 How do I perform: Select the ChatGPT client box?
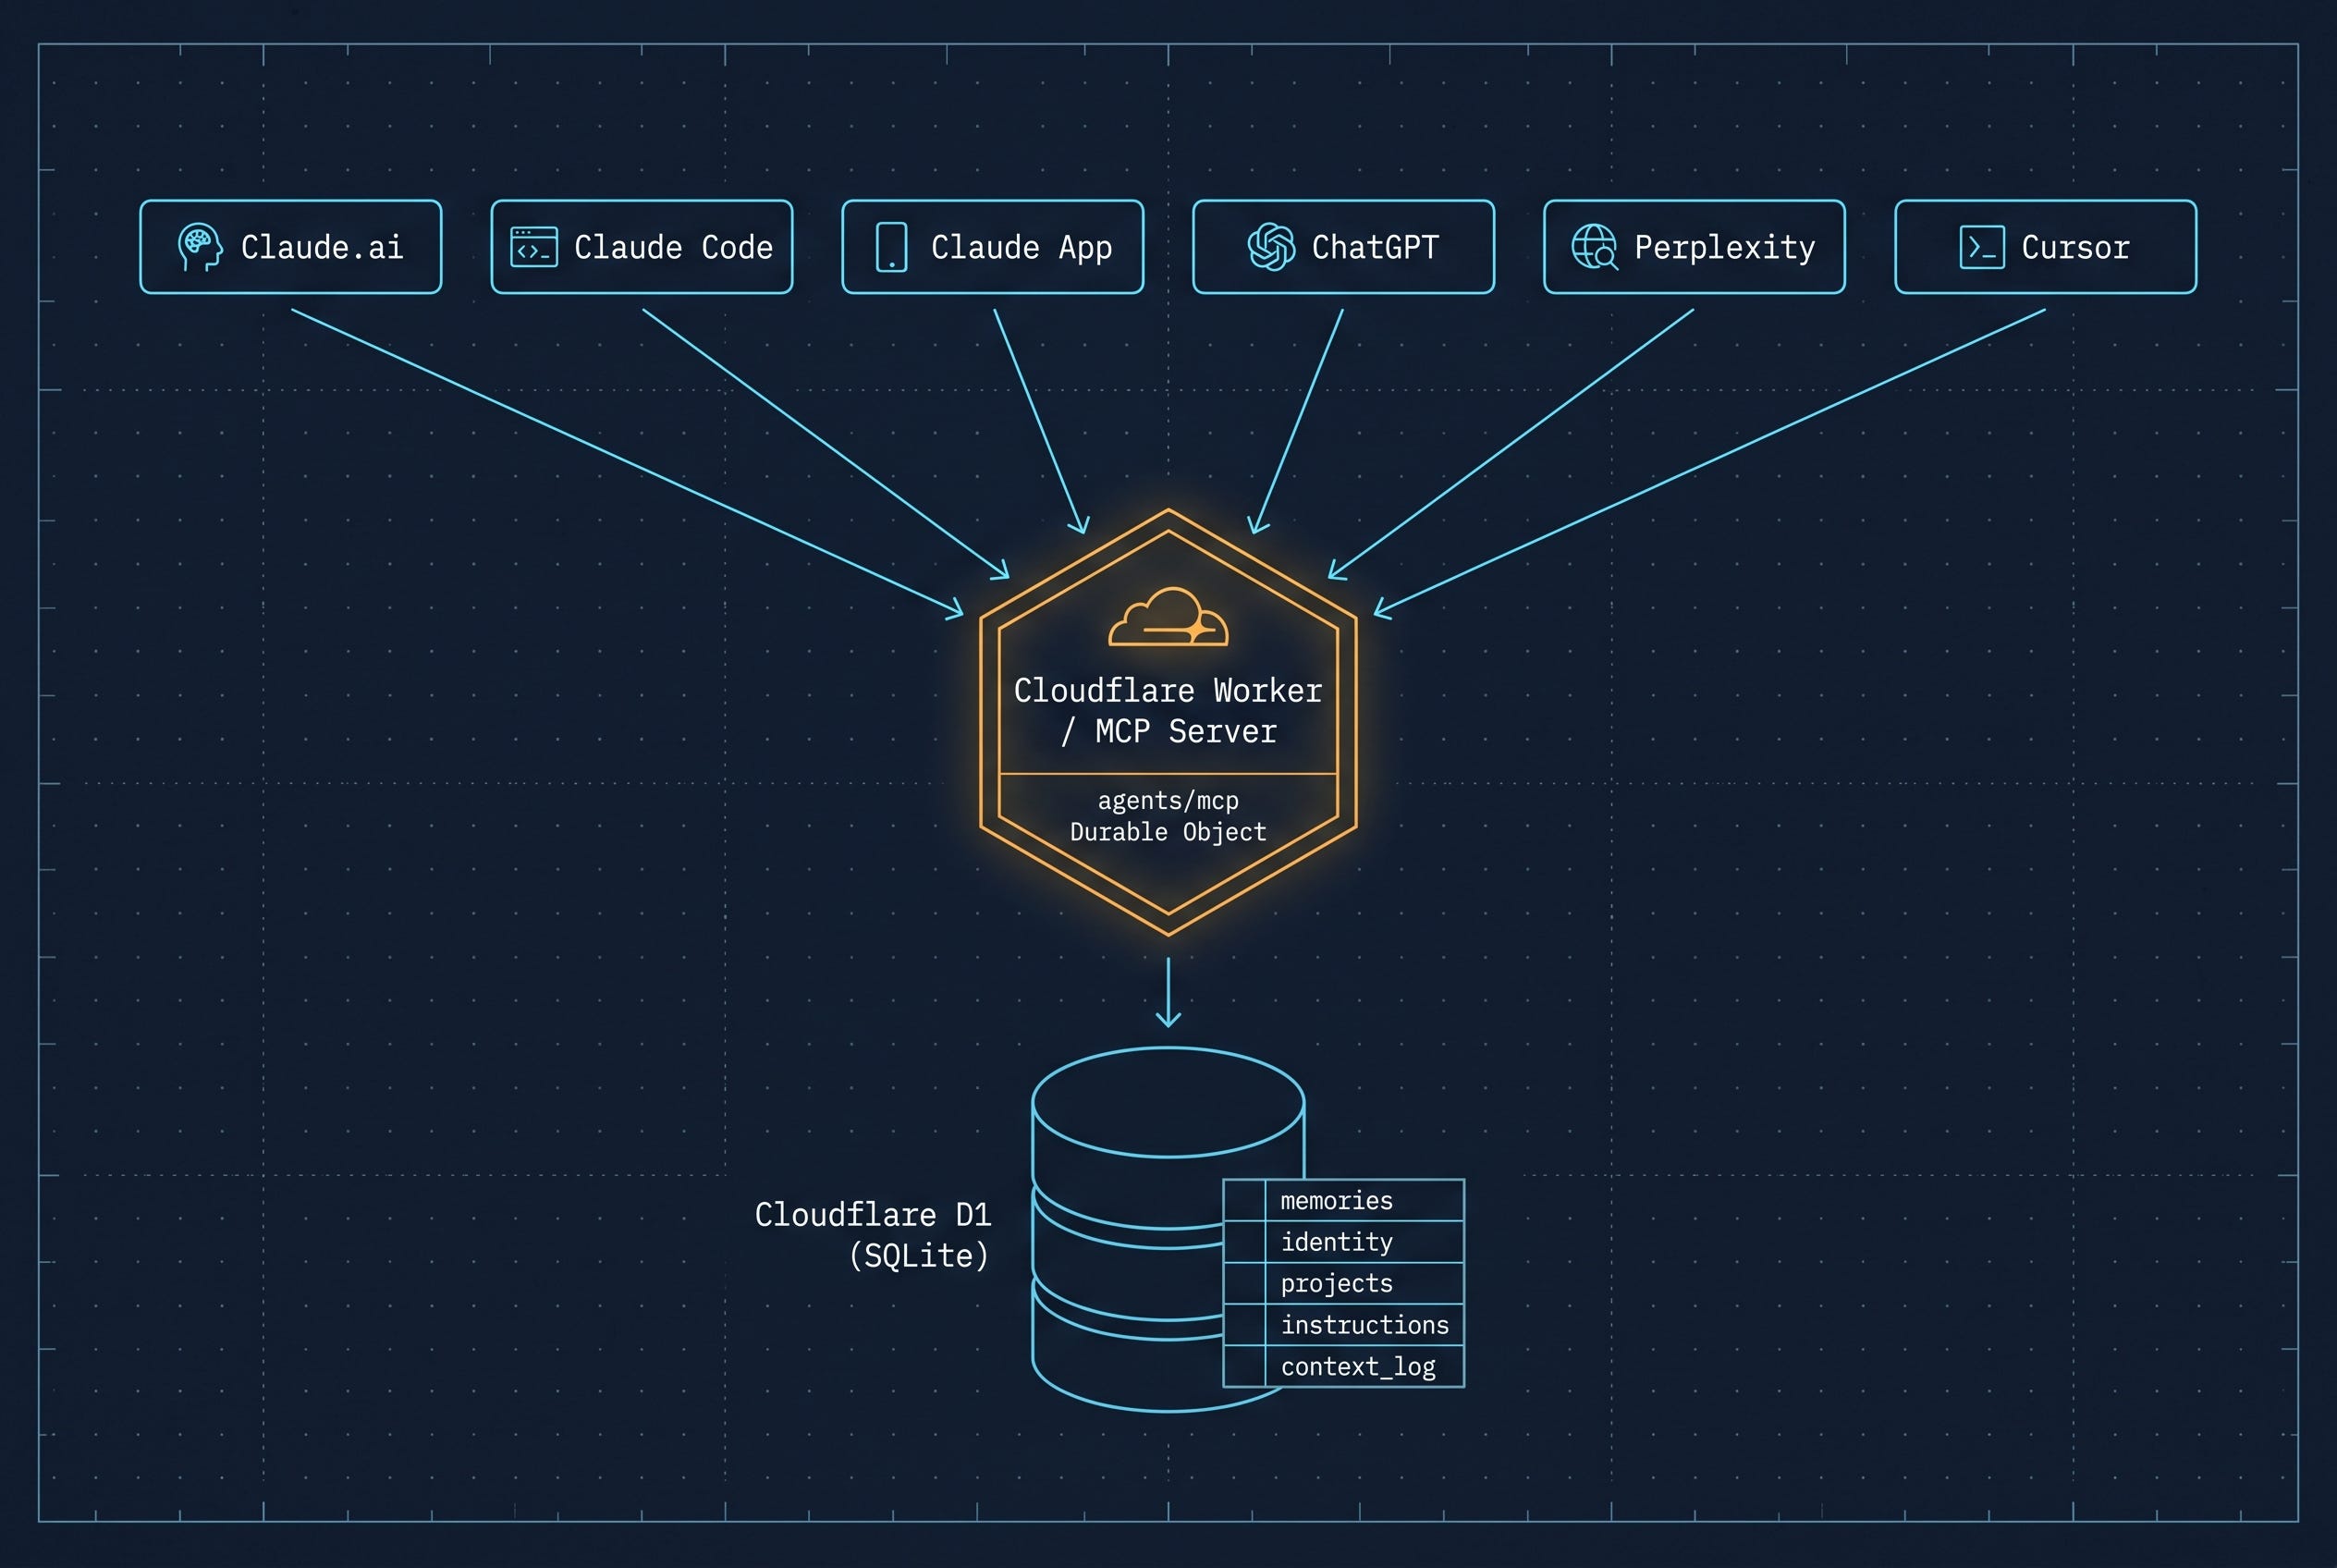coord(1344,247)
